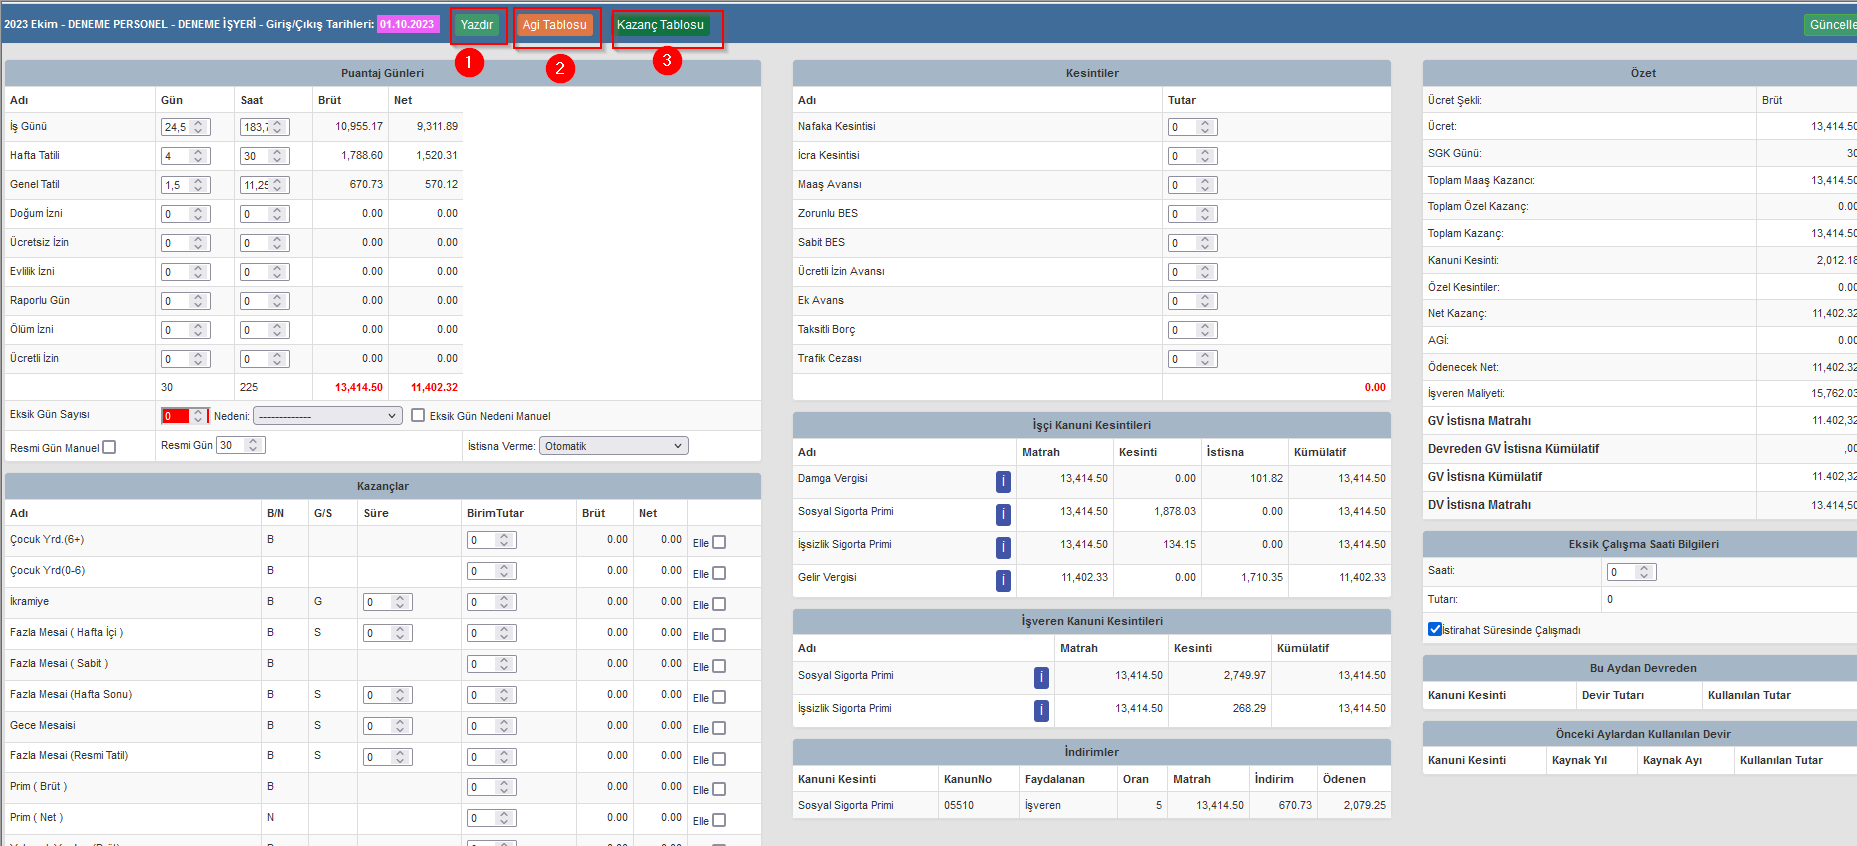The height and width of the screenshot is (846, 1857).
Task: Click the İndirimler section header
Action: [x=1092, y=752]
